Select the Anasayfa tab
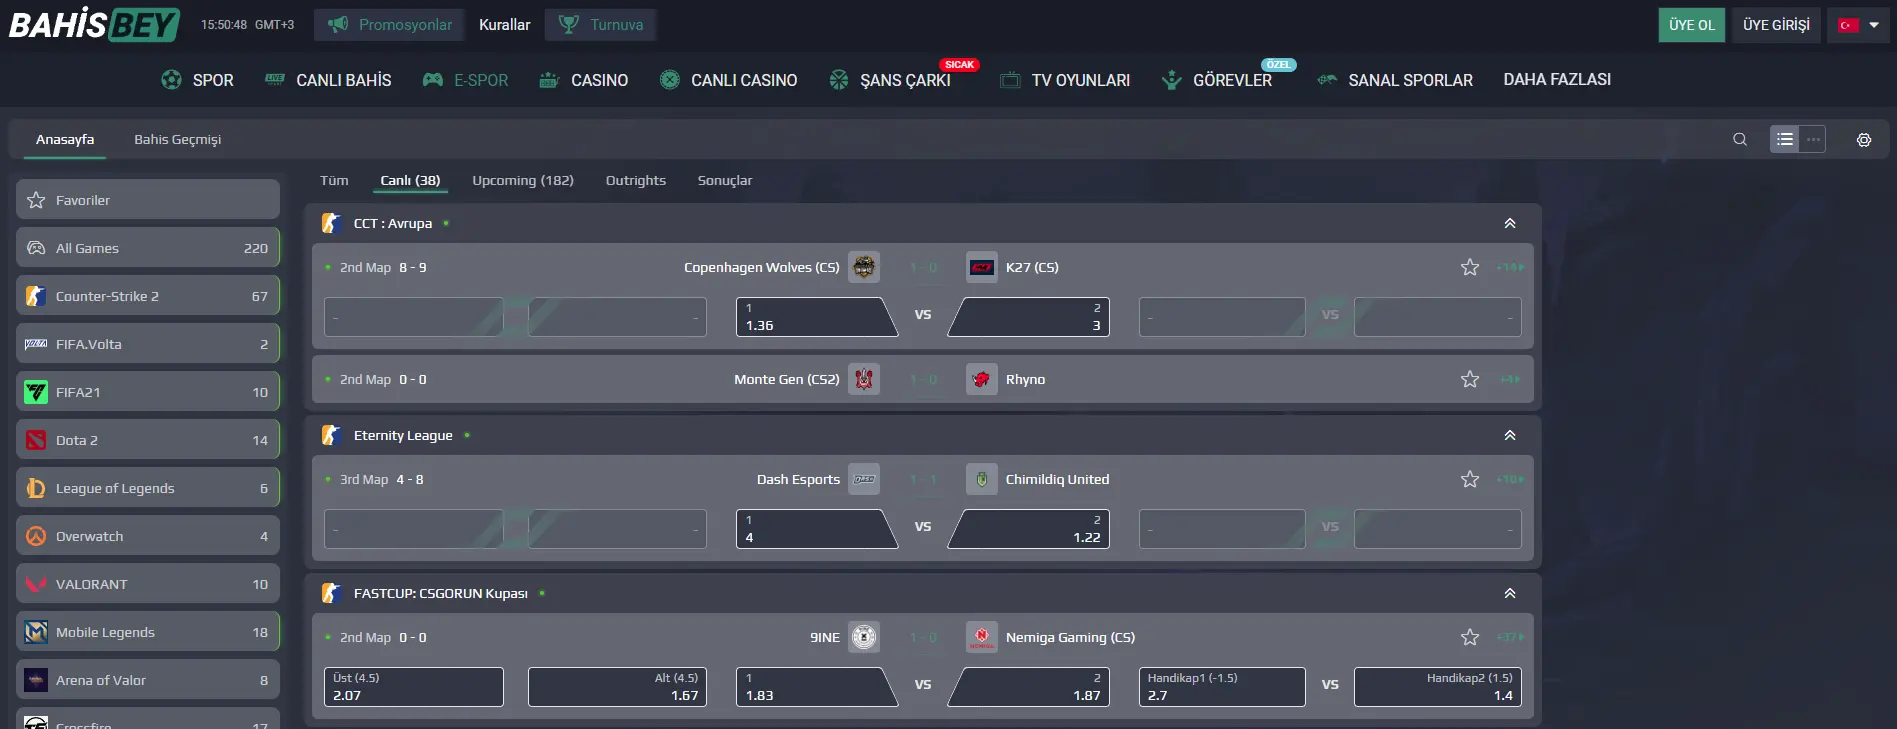 (x=65, y=139)
